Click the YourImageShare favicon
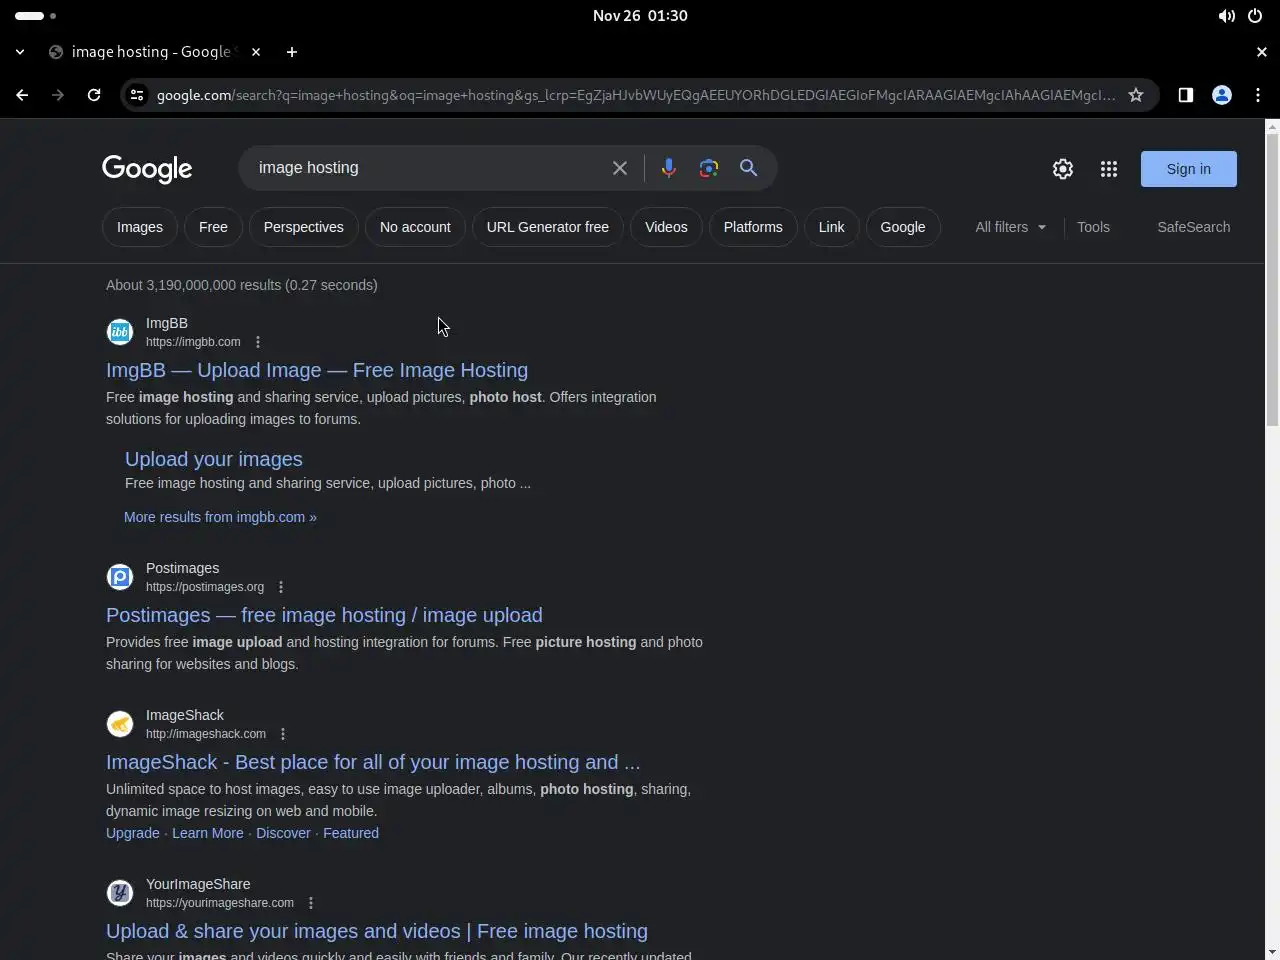The height and width of the screenshot is (960, 1280). [120, 893]
